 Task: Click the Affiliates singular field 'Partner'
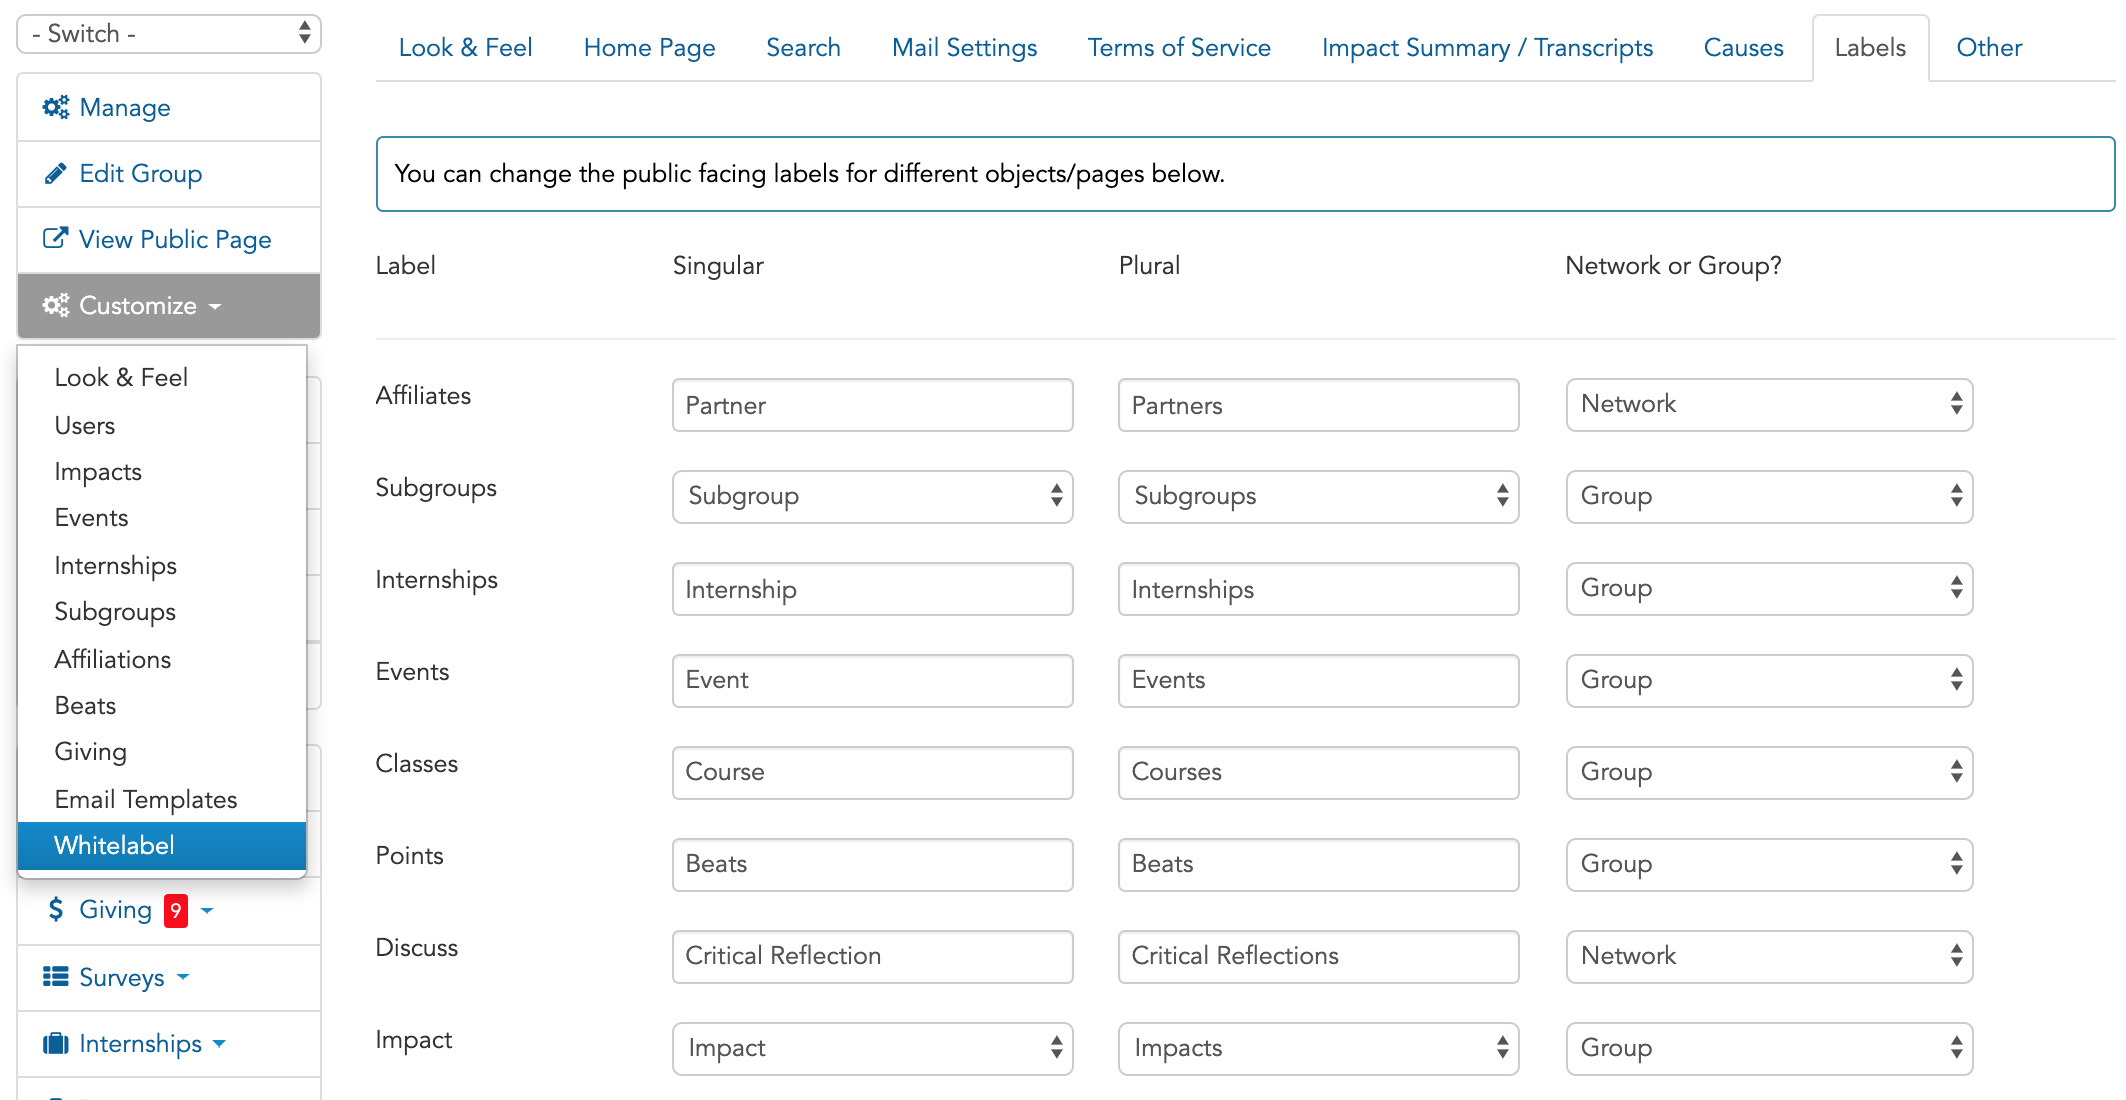[873, 405]
